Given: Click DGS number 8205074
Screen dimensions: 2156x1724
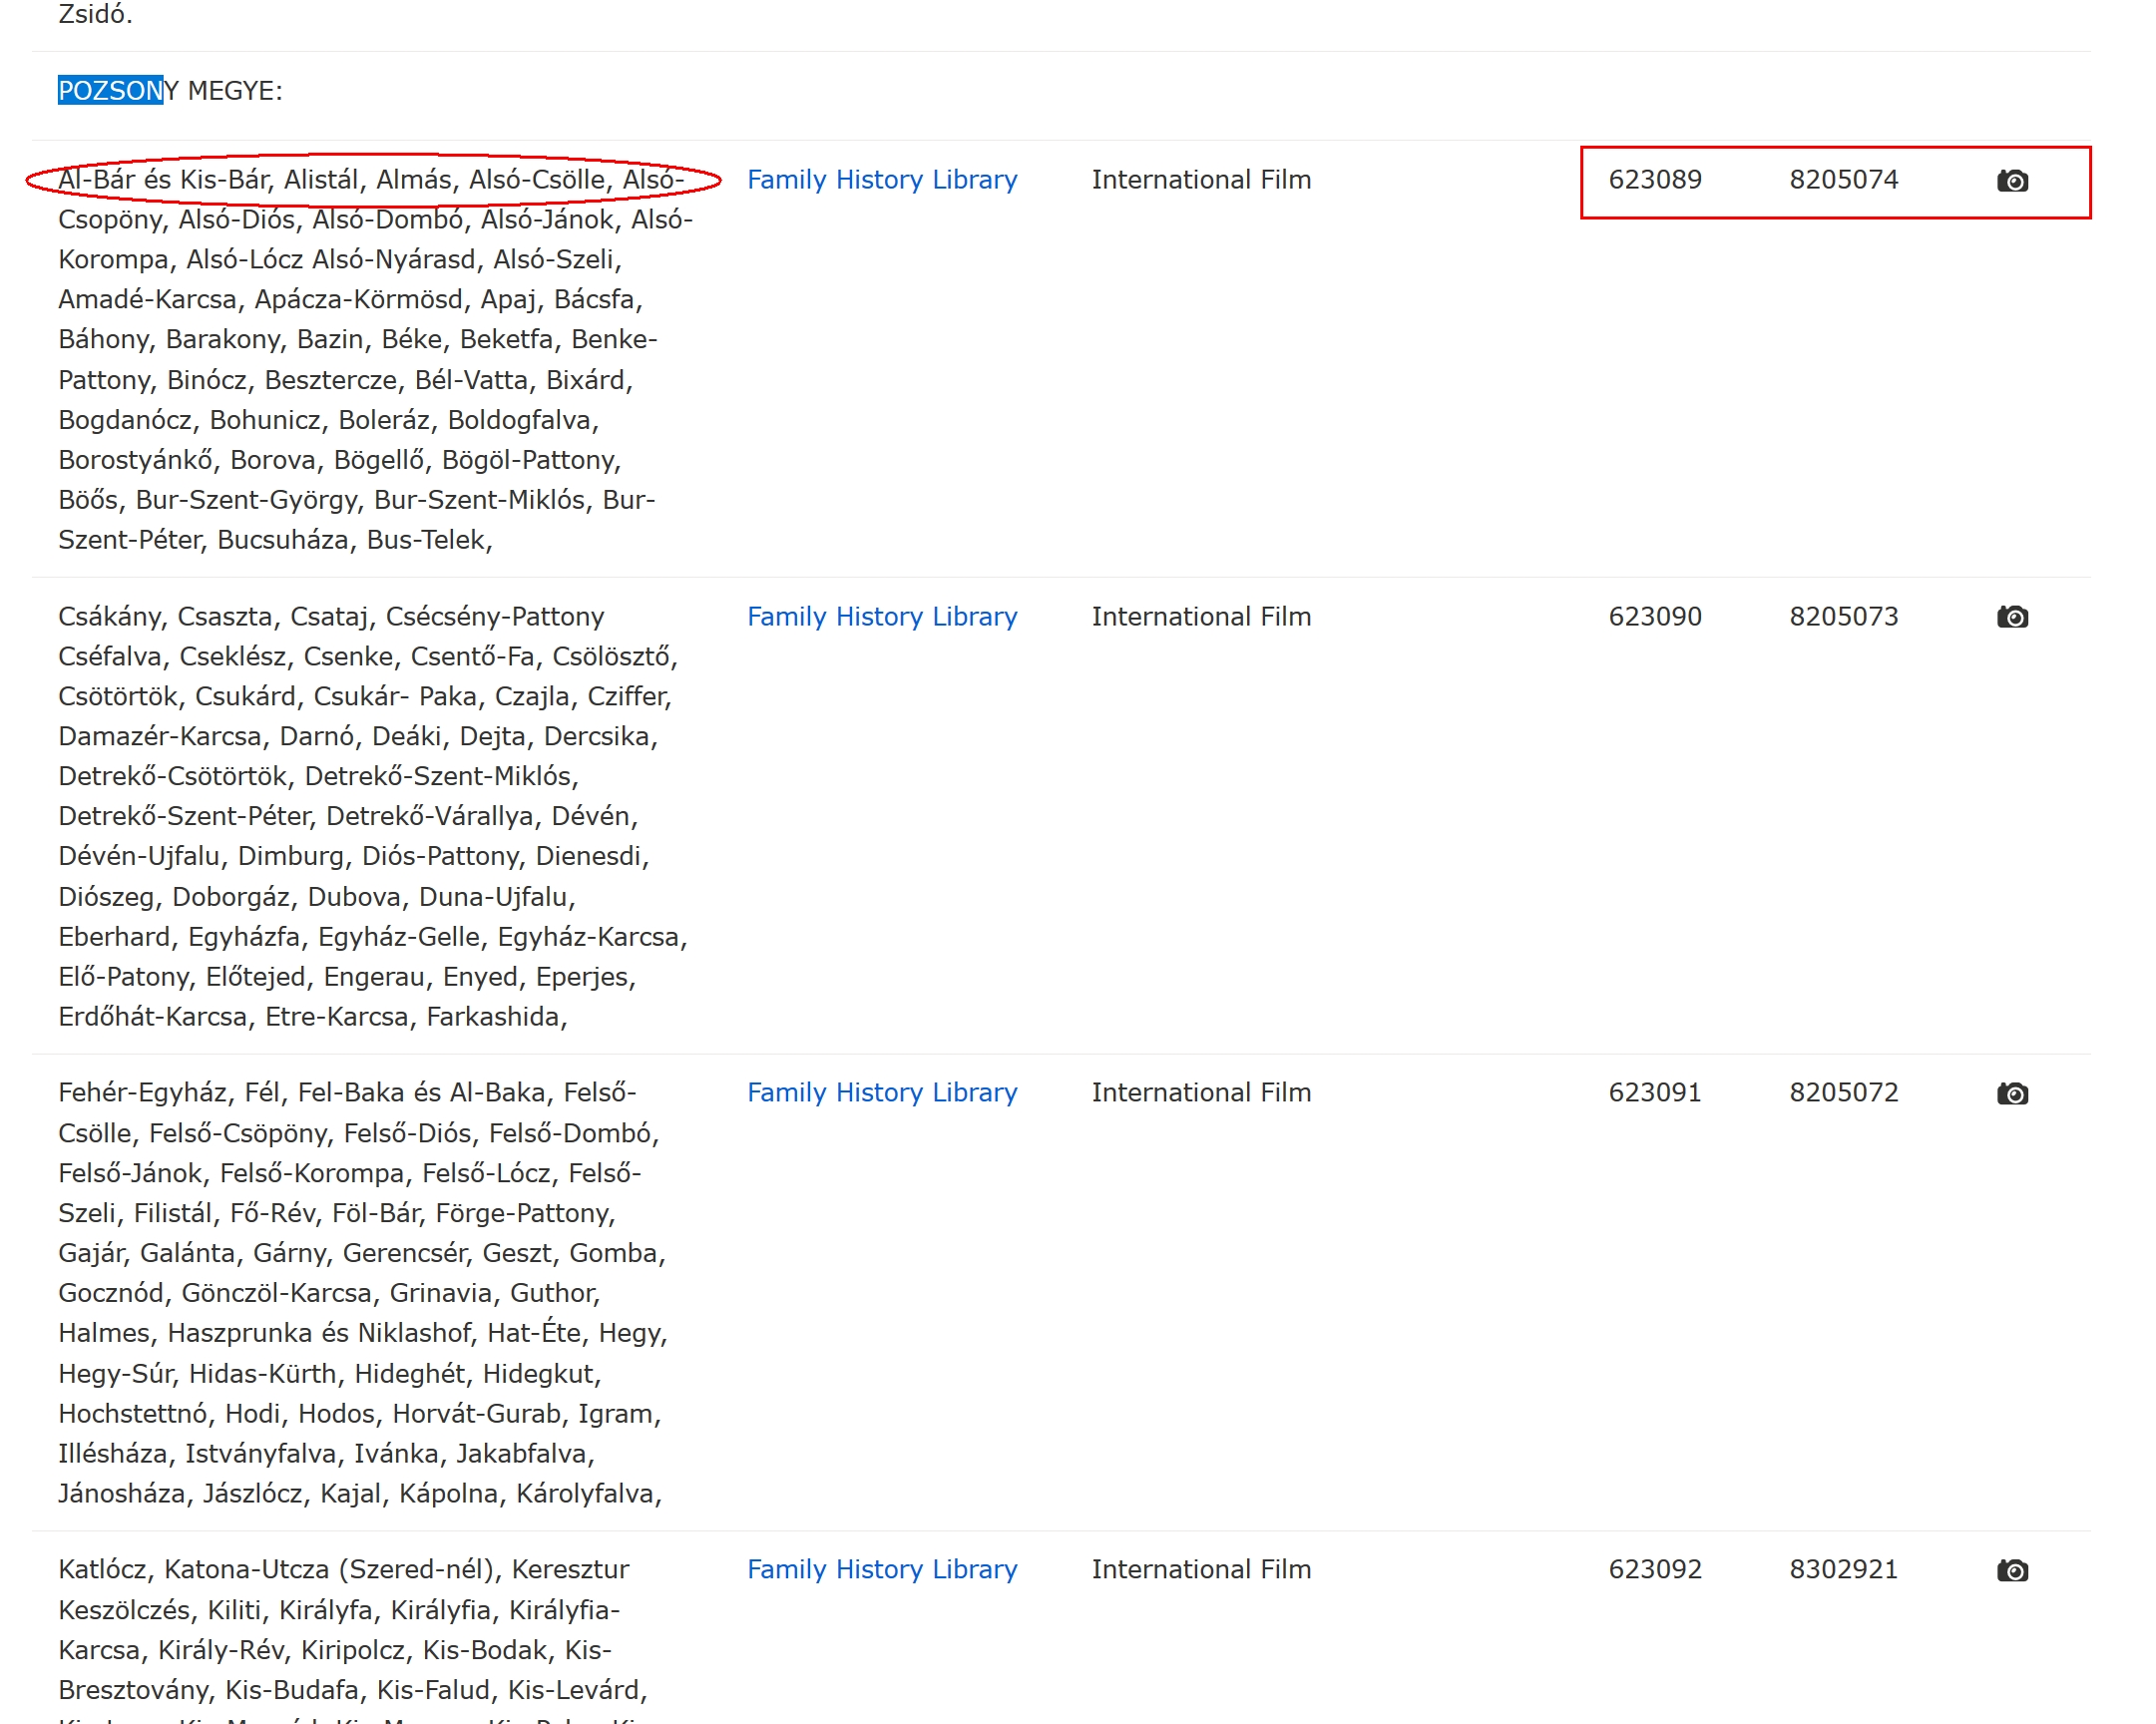Looking at the screenshot, I should [x=1843, y=180].
